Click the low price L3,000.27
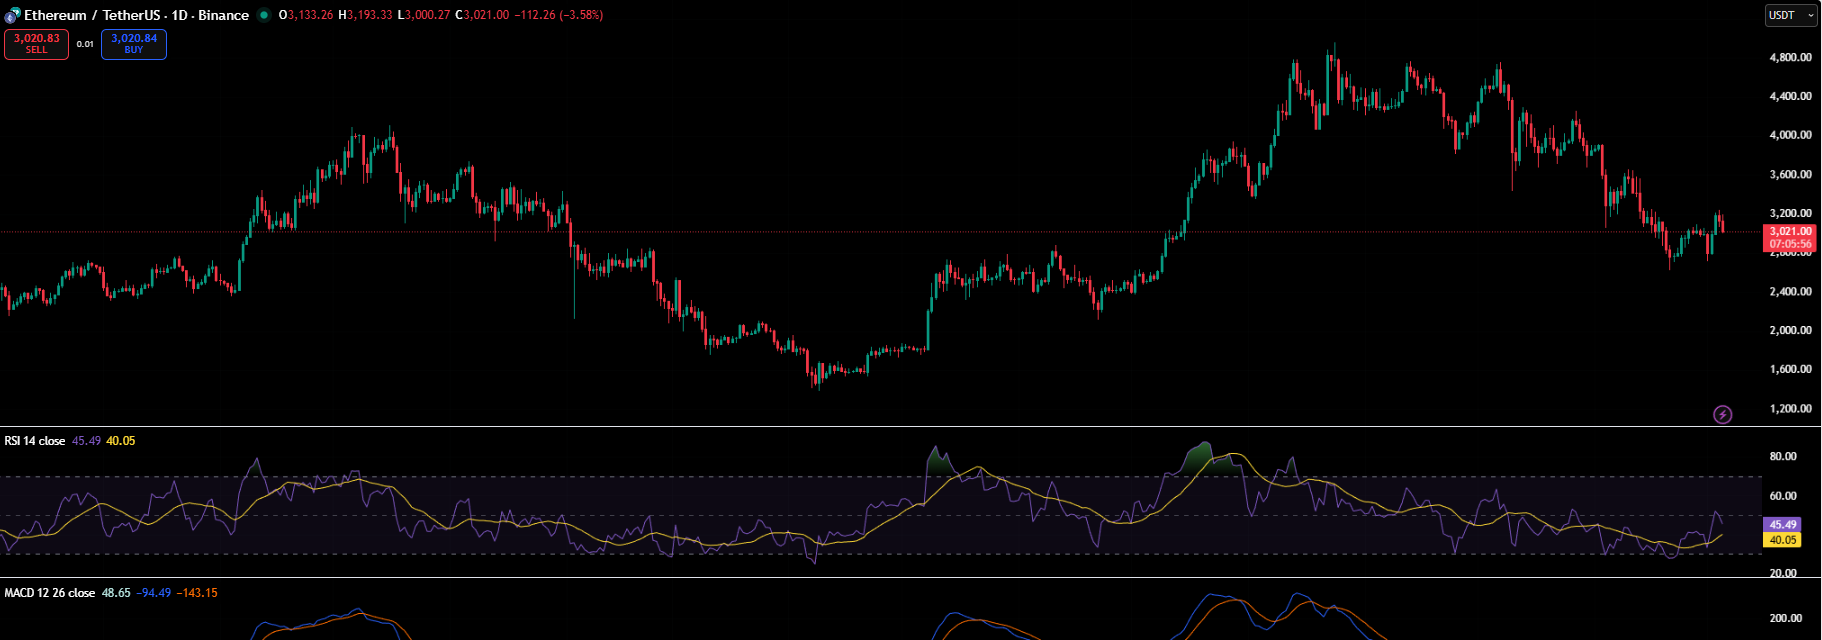This screenshot has height=640, width=1822. (x=424, y=15)
